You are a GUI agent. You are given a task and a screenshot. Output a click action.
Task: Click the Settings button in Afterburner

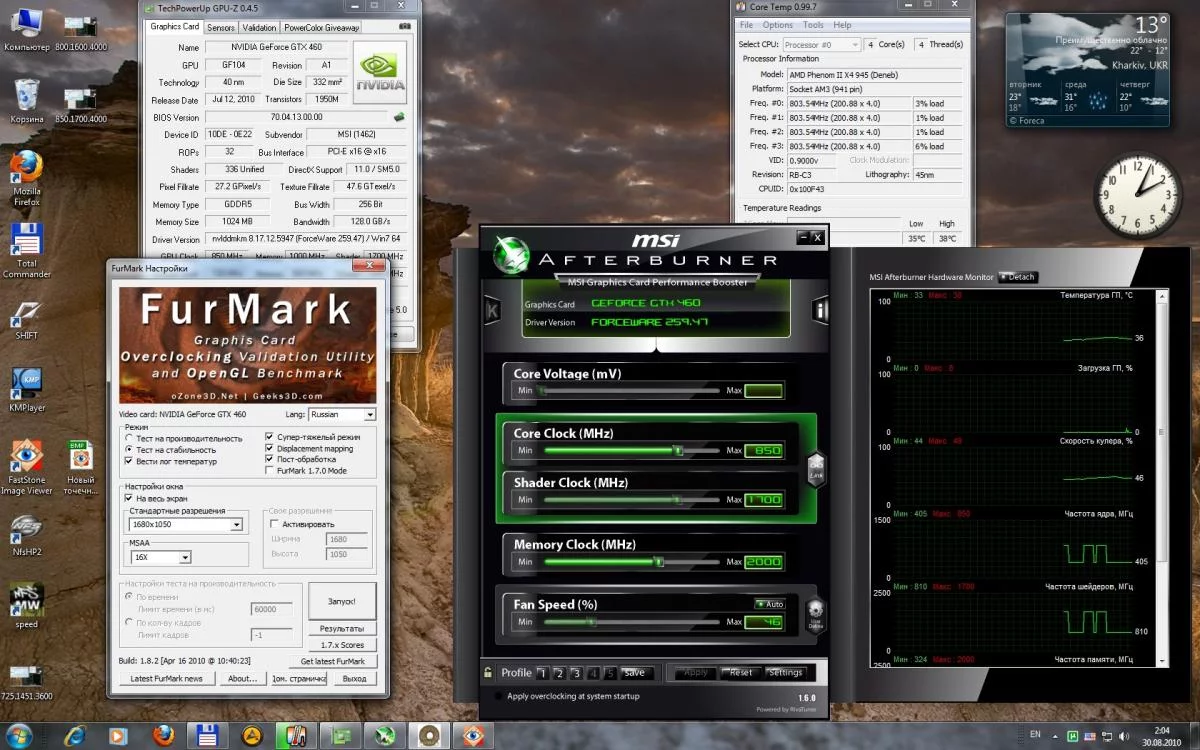coord(786,673)
